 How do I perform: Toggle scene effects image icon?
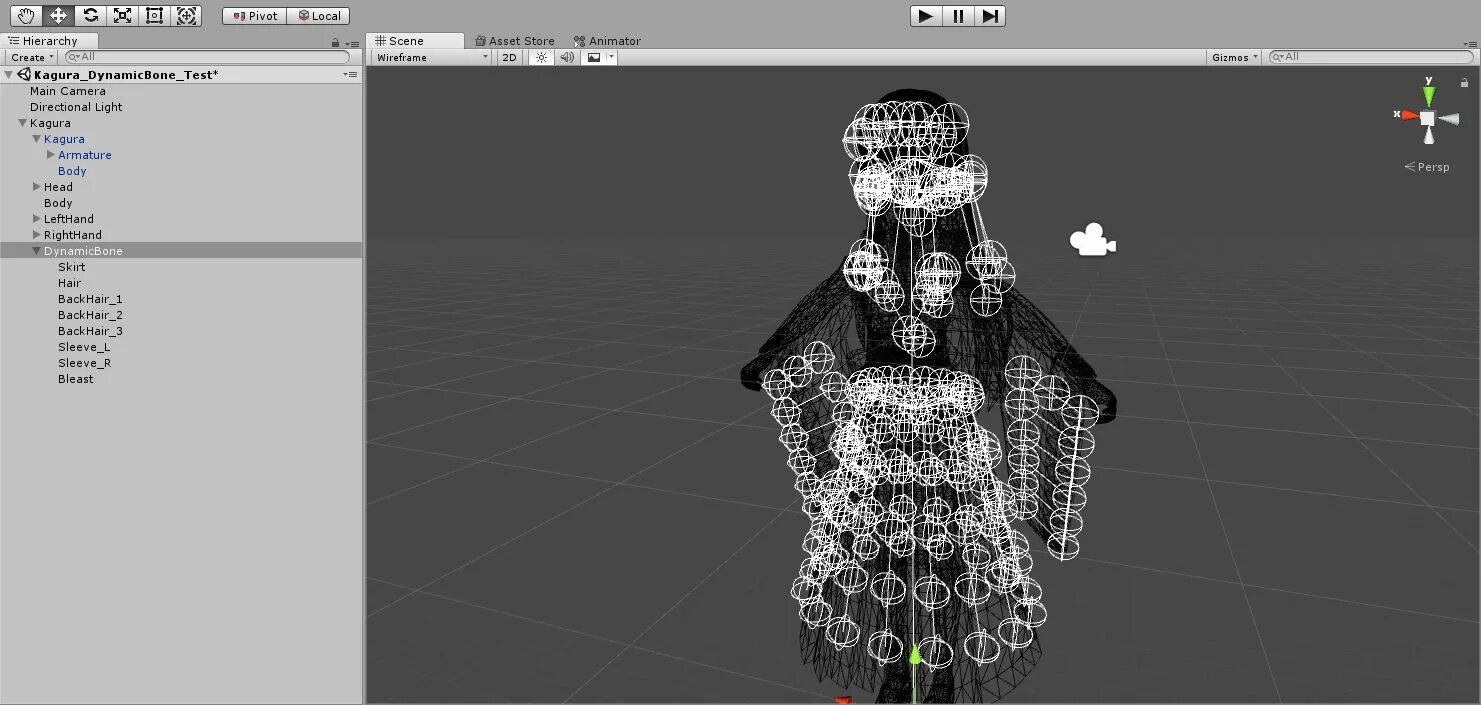594,57
